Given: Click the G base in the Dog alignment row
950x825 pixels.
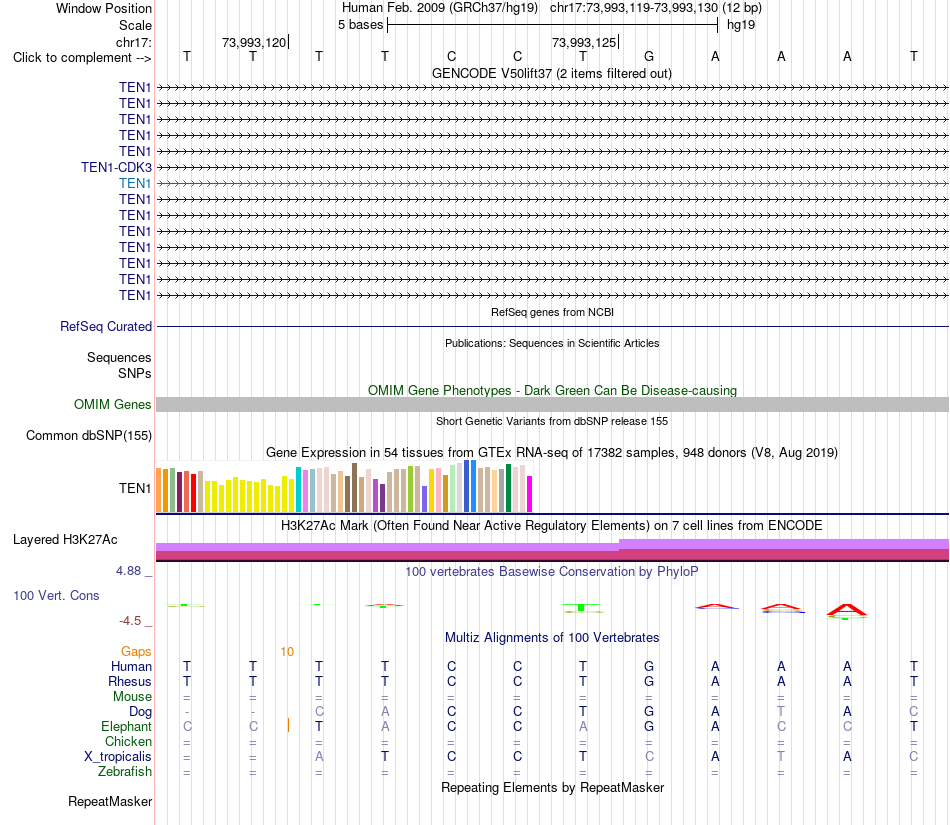Looking at the screenshot, I should 649,711.
